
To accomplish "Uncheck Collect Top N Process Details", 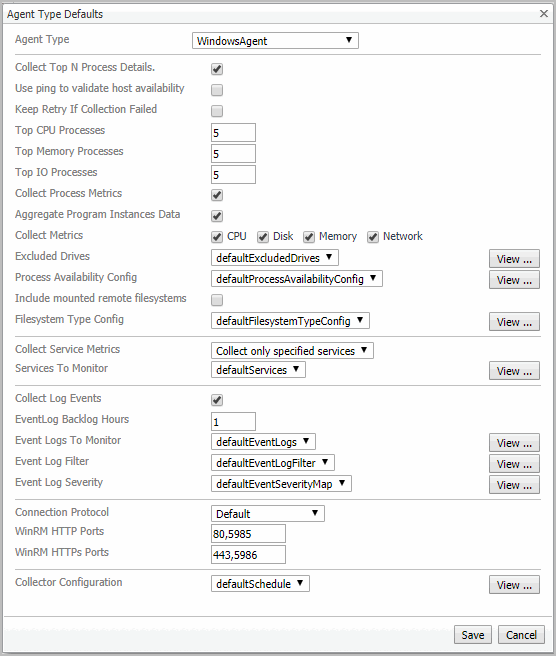I will tap(217, 69).
